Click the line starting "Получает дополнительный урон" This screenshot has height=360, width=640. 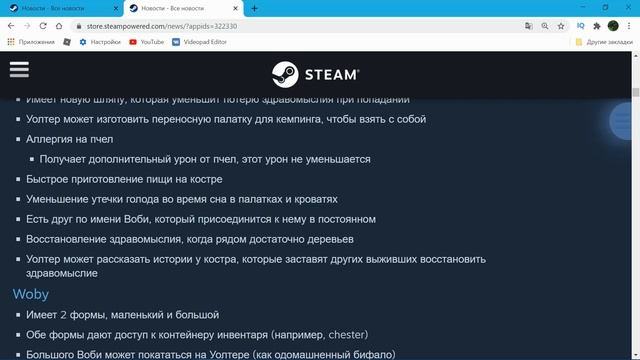pyautogui.click(x=205, y=159)
